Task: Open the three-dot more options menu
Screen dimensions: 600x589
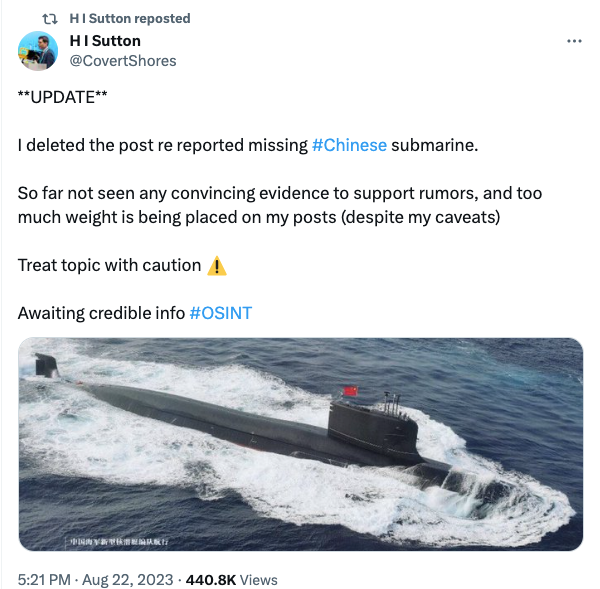Action: click(x=574, y=41)
